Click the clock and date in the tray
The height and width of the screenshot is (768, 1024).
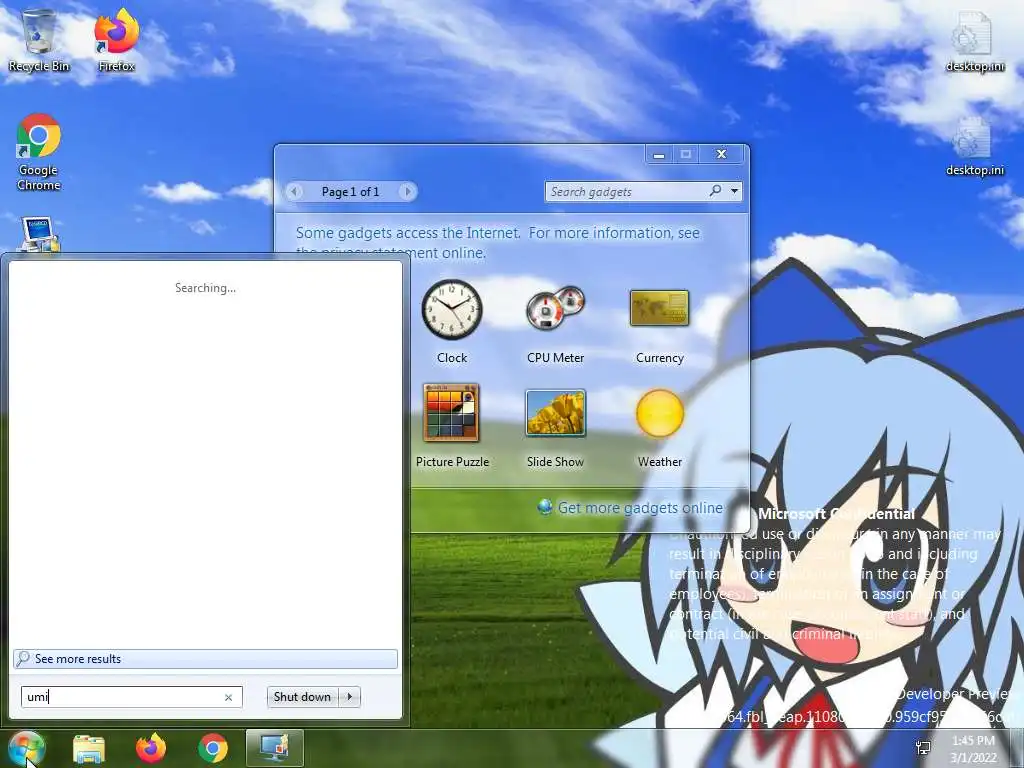[x=972, y=749]
